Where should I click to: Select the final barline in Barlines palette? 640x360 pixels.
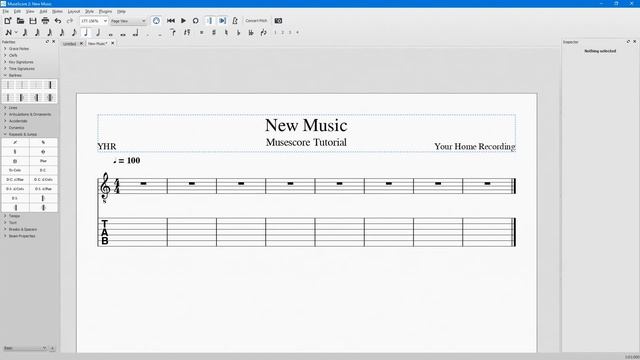coord(50,85)
